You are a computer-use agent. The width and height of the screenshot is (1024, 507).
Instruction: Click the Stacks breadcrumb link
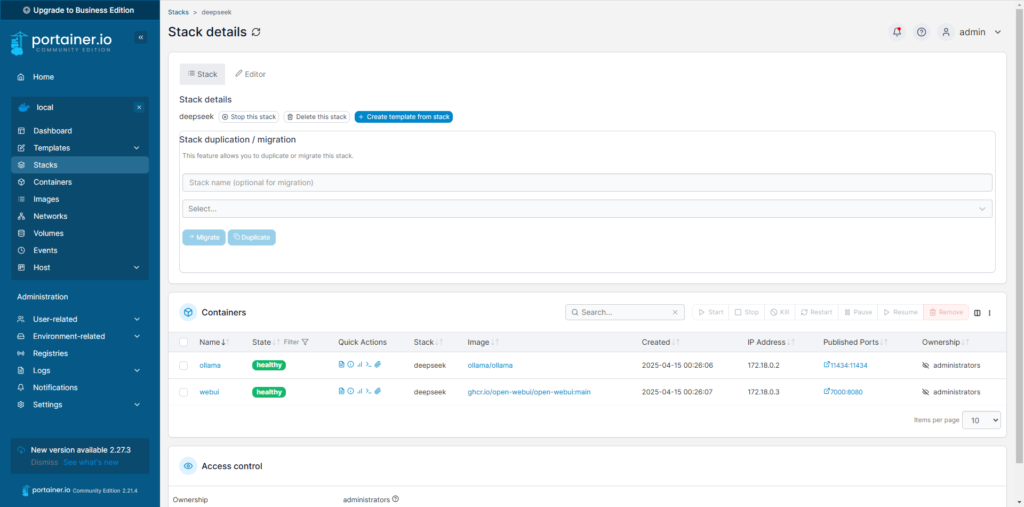(178, 12)
